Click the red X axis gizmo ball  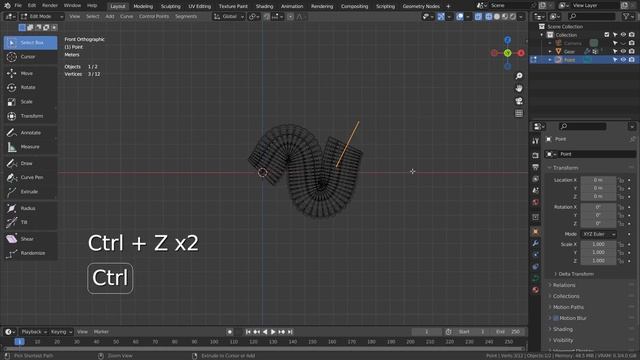(521, 53)
